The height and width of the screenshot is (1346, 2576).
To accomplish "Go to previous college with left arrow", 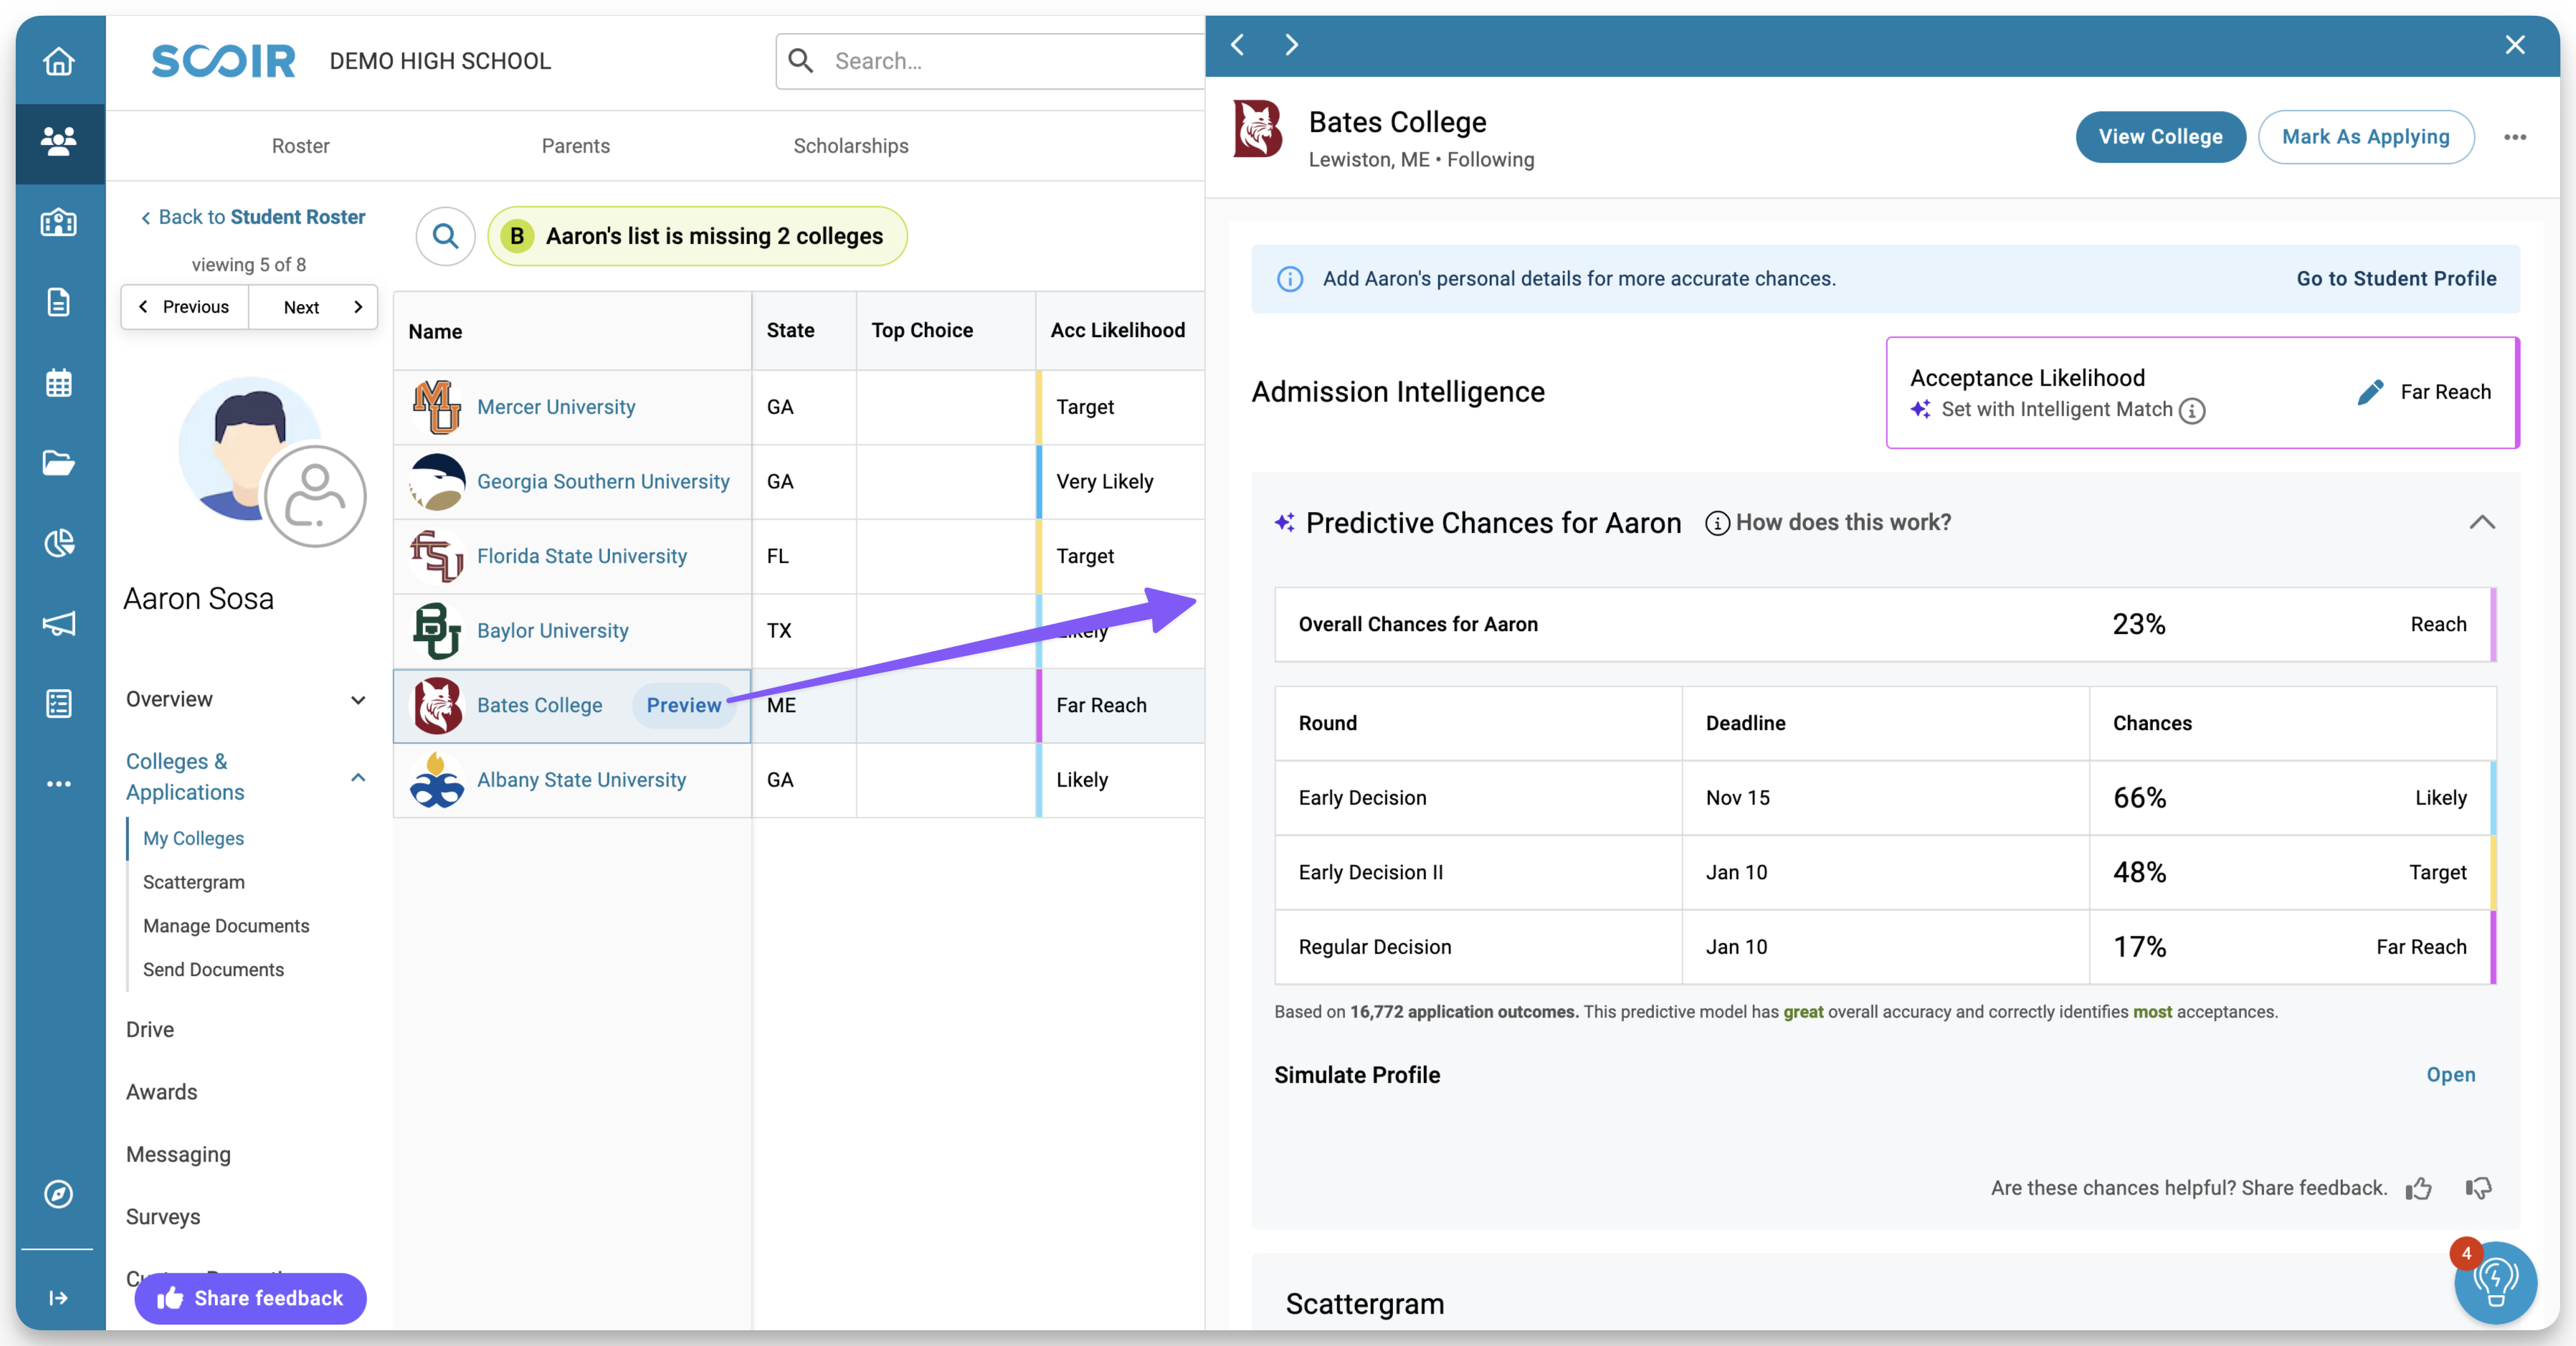I will (1238, 44).
